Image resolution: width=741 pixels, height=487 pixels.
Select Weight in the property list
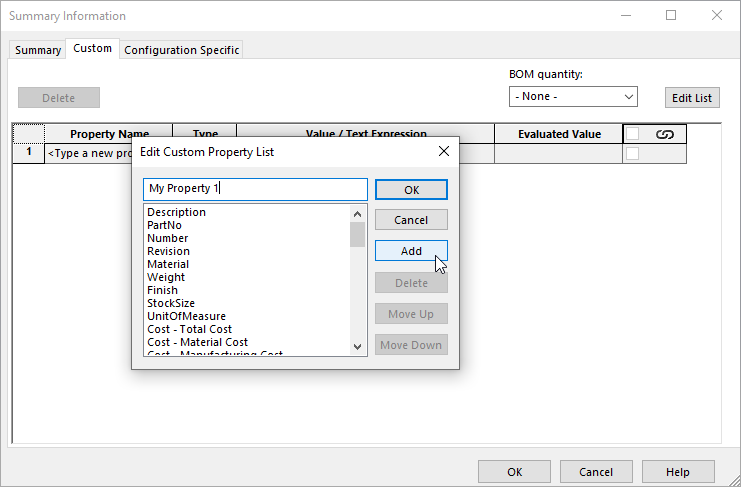(x=165, y=277)
